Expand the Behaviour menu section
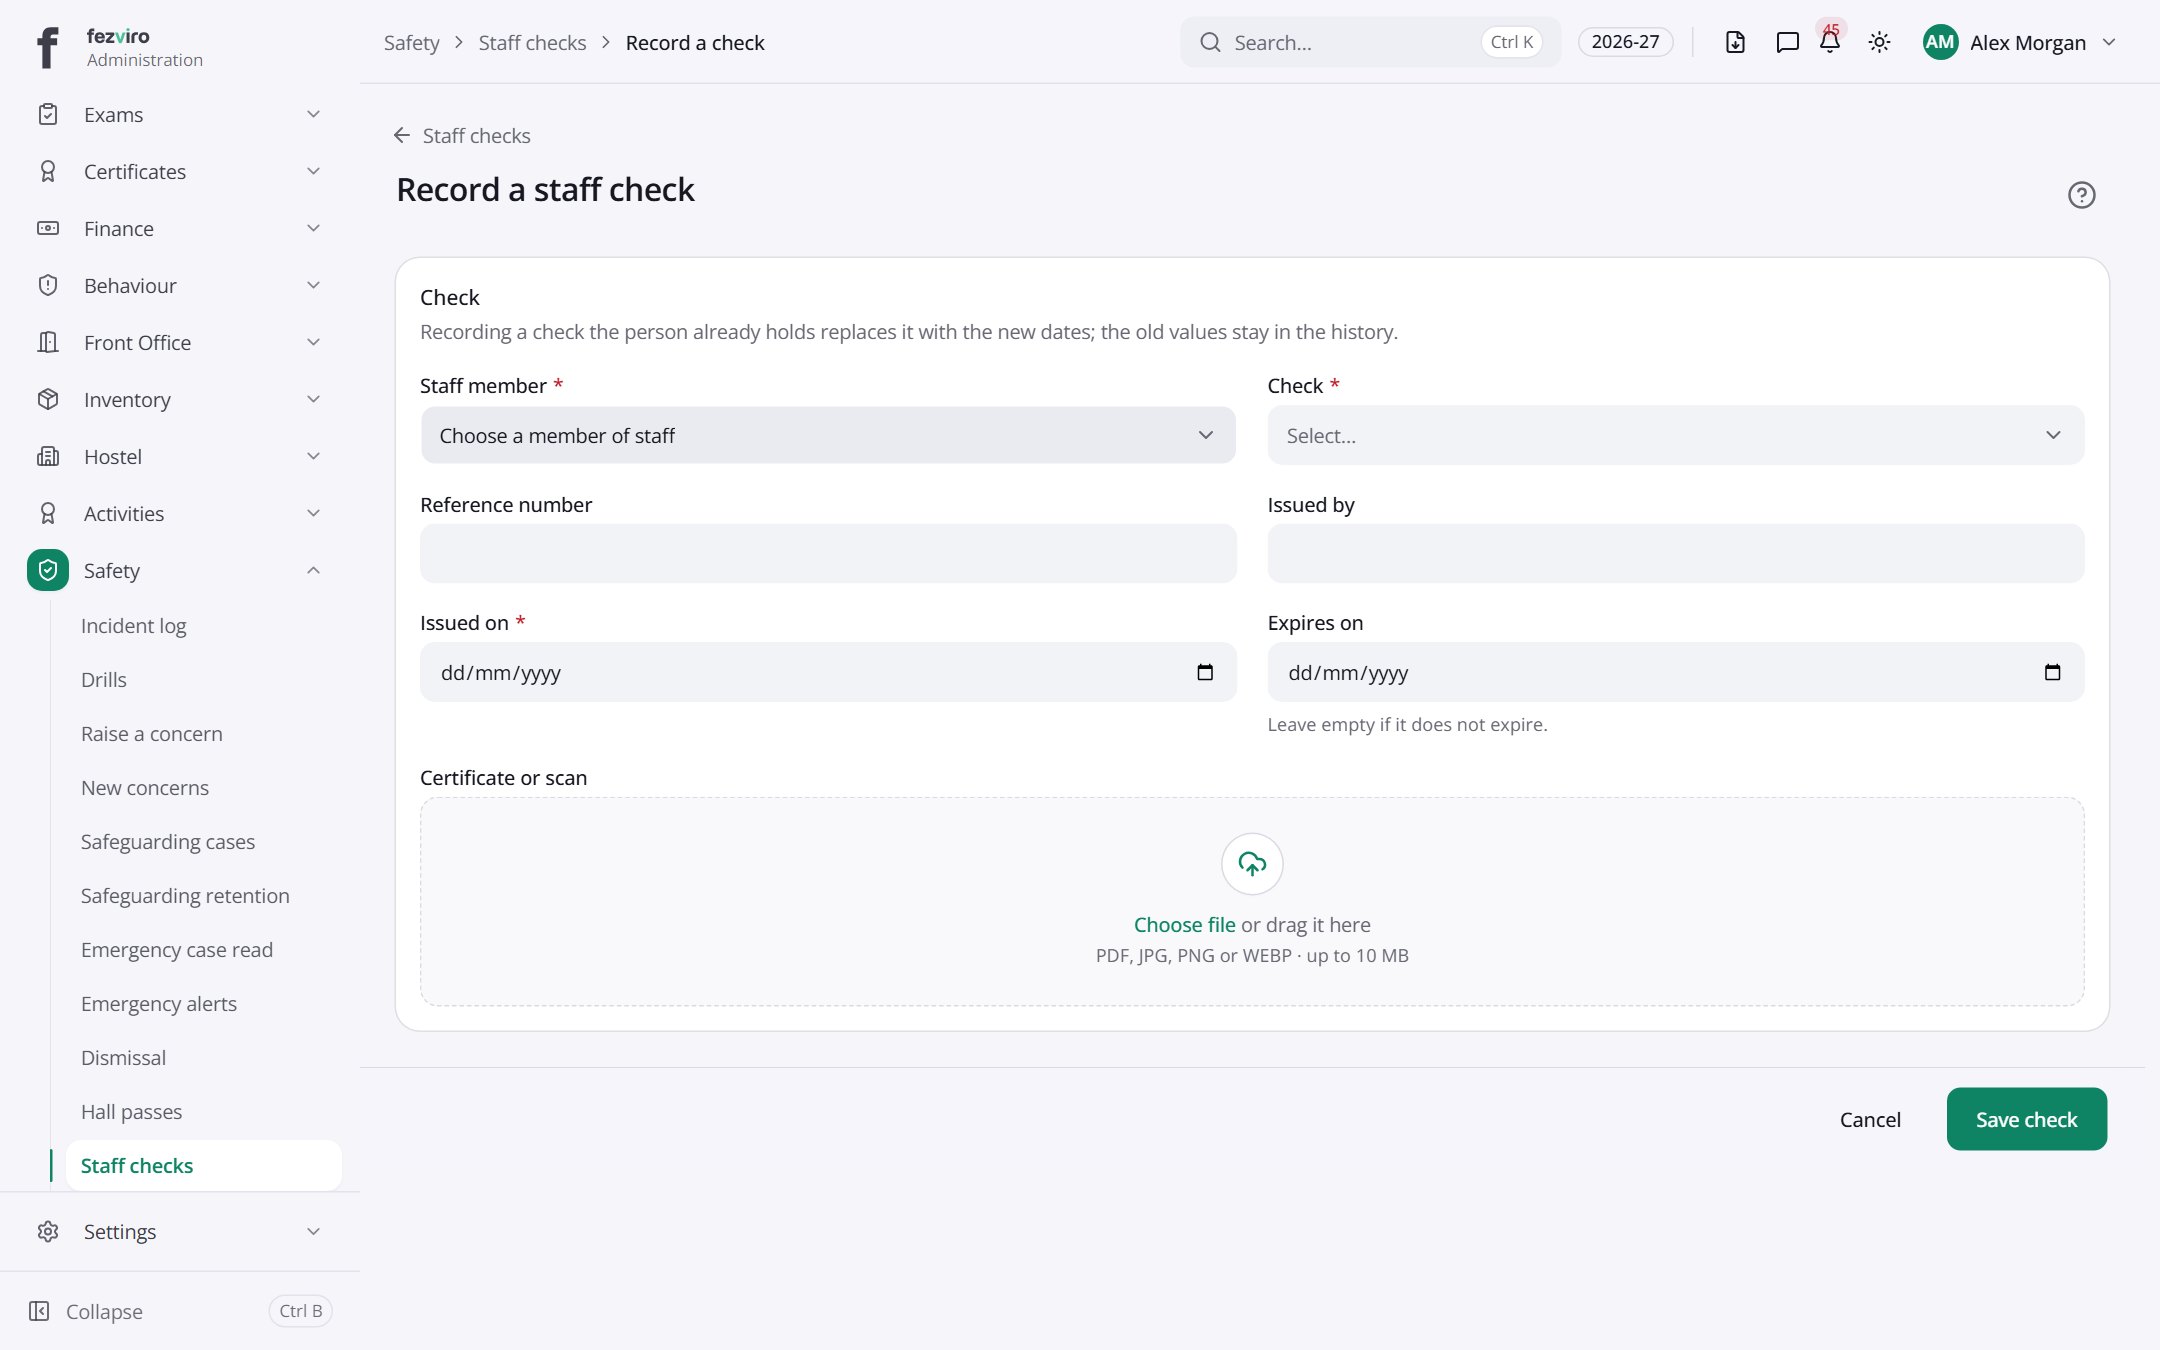This screenshot has width=2160, height=1350. coord(180,285)
